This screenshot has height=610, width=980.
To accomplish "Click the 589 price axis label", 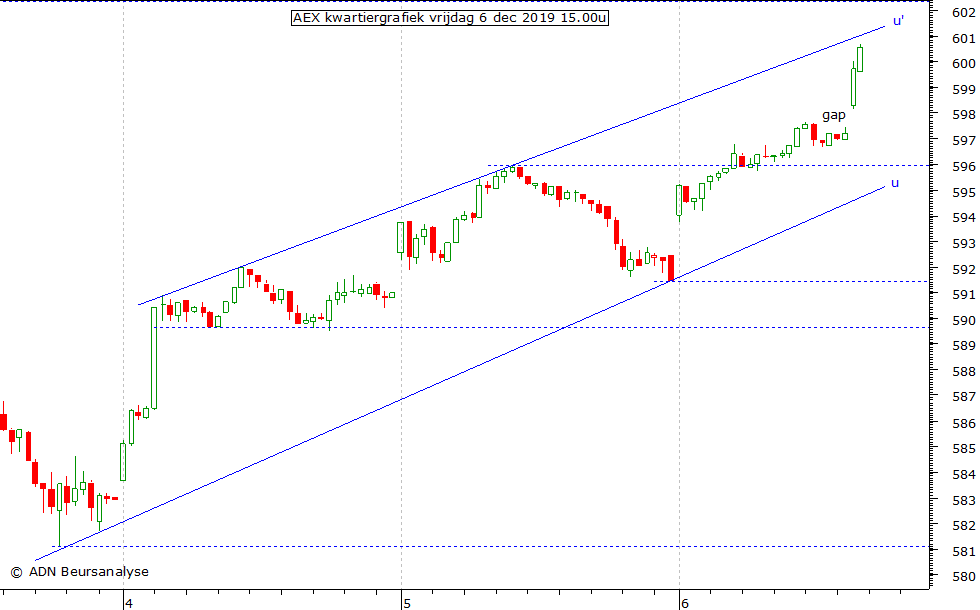I will [963, 346].
